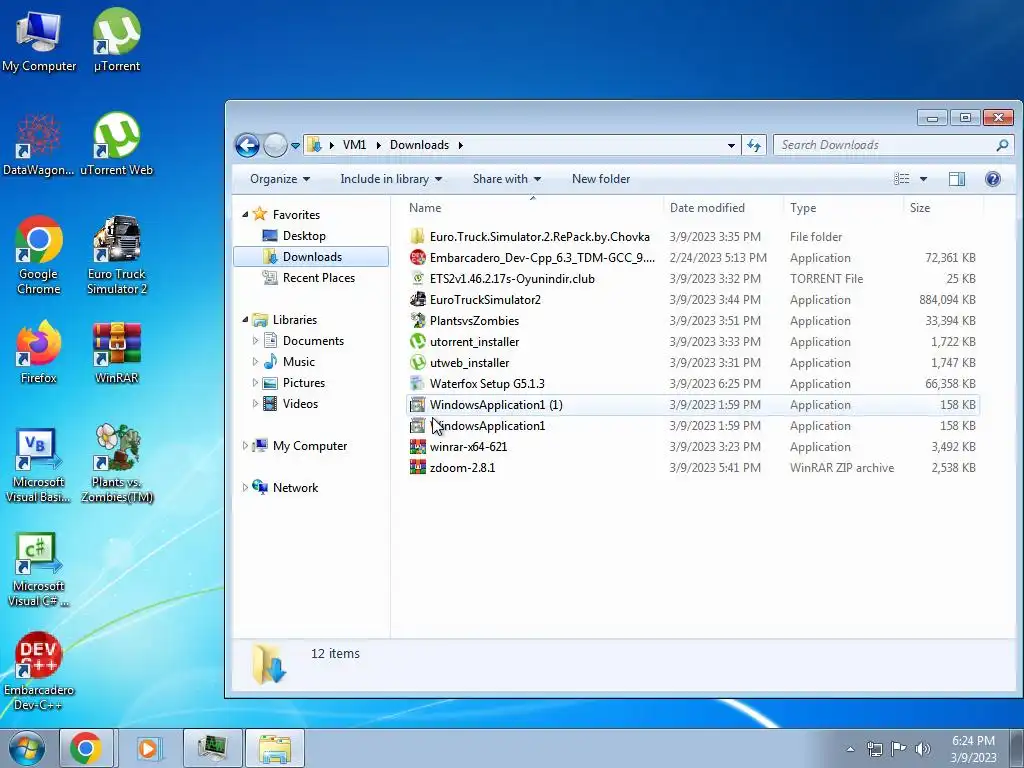The image size is (1024, 768).
Task: Click the volume speaker tray icon
Action: coord(923,748)
